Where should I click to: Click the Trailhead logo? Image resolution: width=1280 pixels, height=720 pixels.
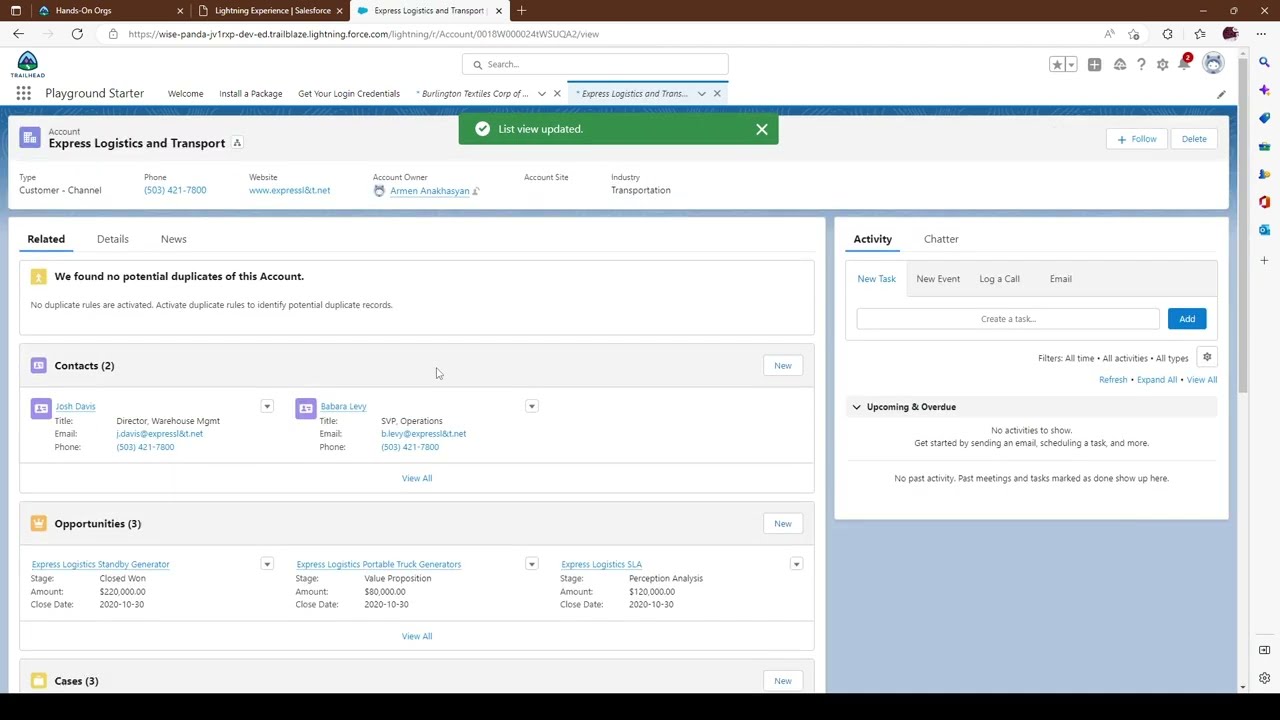tap(27, 65)
